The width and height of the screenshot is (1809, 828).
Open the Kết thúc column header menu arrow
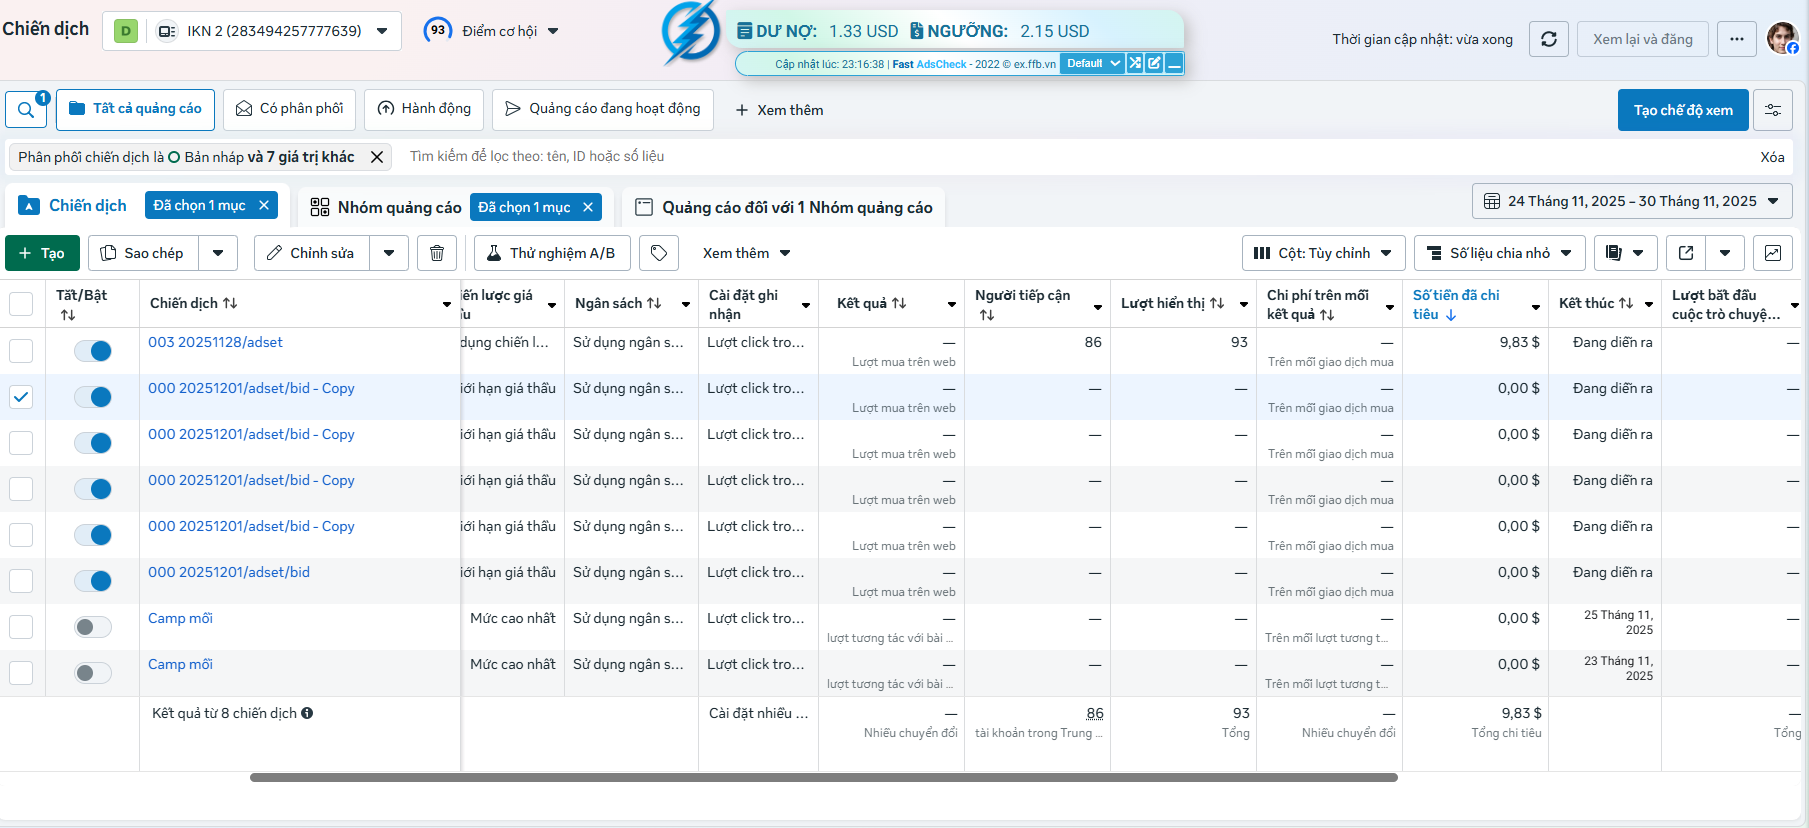[1649, 304]
